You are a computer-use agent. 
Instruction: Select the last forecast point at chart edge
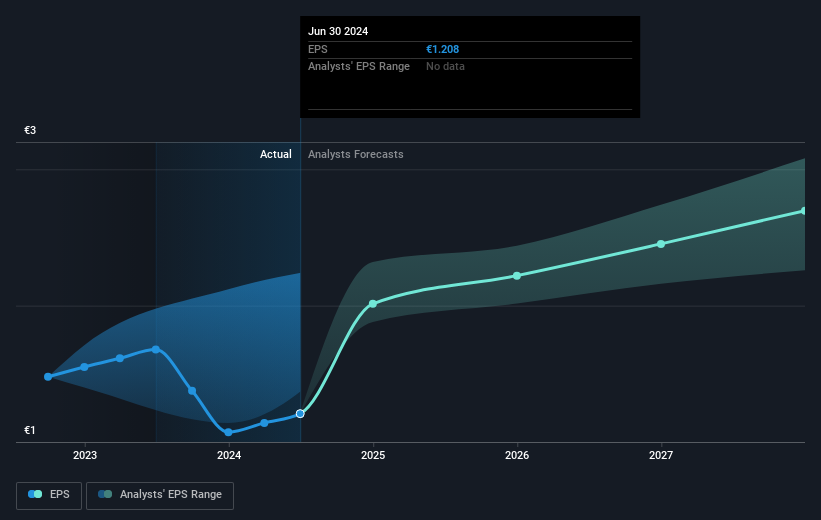(804, 211)
